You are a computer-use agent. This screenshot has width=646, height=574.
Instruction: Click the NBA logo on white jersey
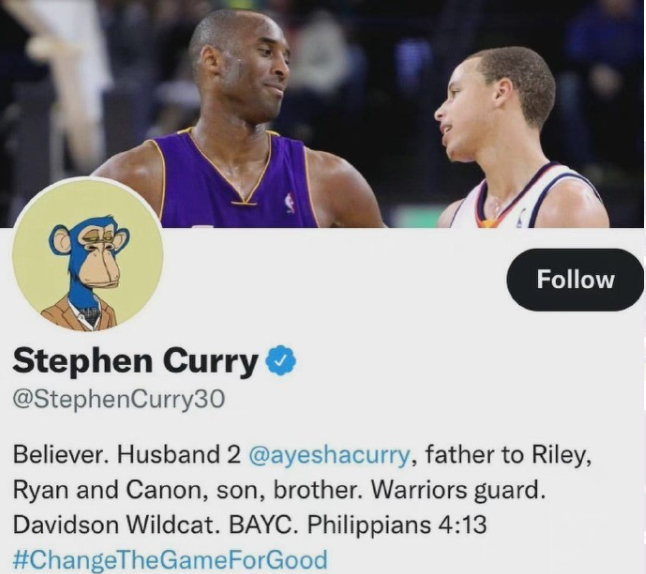[x=523, y=218]
